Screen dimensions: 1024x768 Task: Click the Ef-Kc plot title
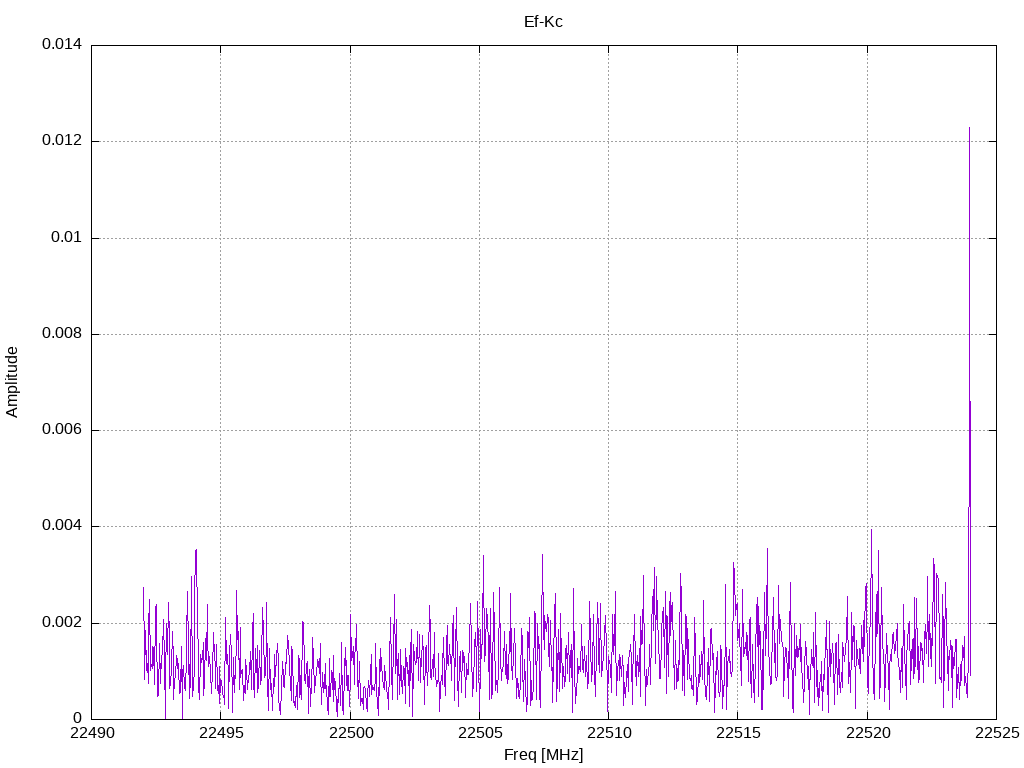[543, 22]
